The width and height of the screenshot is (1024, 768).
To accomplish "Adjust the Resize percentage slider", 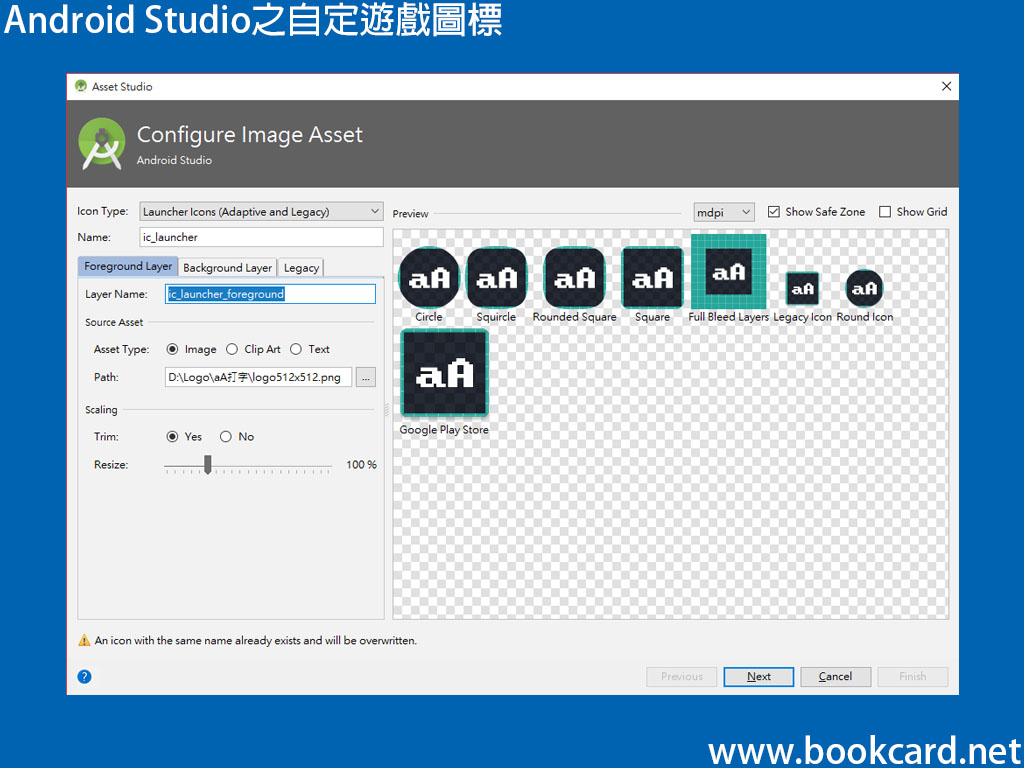I will pos(207,464).
